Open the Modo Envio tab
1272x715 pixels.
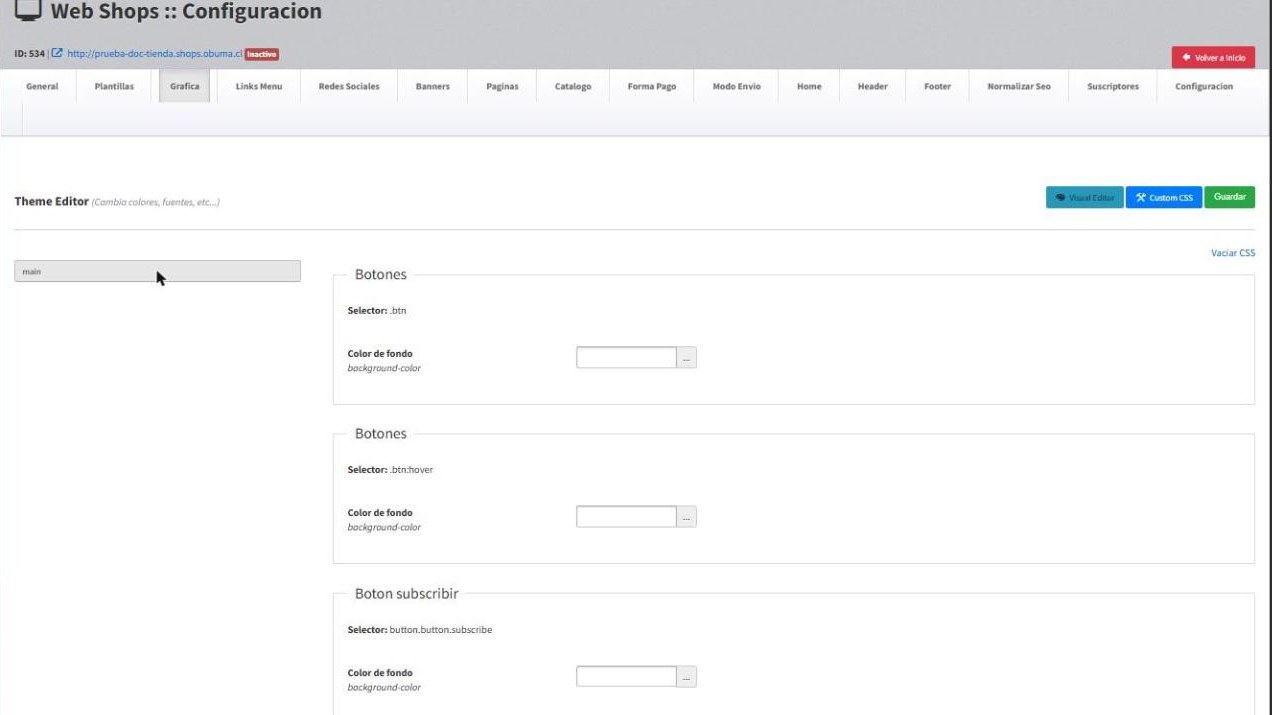[x=737, y=86]
